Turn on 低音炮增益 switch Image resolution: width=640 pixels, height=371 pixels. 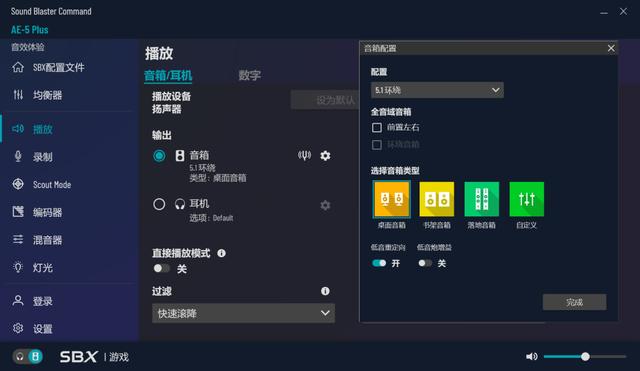pos(425,263)
